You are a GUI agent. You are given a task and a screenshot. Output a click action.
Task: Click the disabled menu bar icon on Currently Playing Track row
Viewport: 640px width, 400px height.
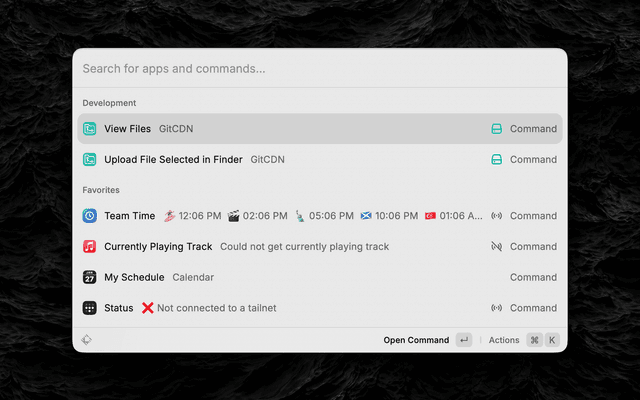pos(496,246)
